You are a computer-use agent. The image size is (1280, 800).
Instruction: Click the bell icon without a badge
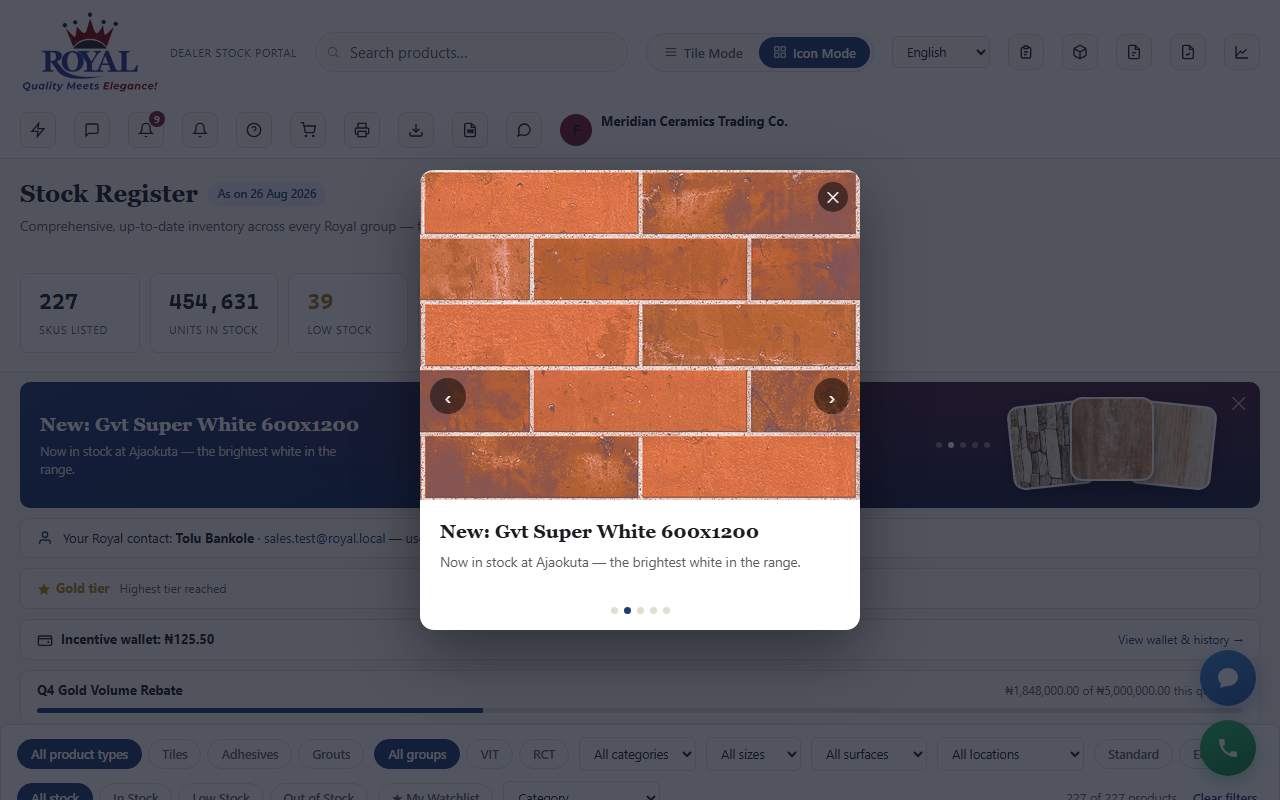200,130
